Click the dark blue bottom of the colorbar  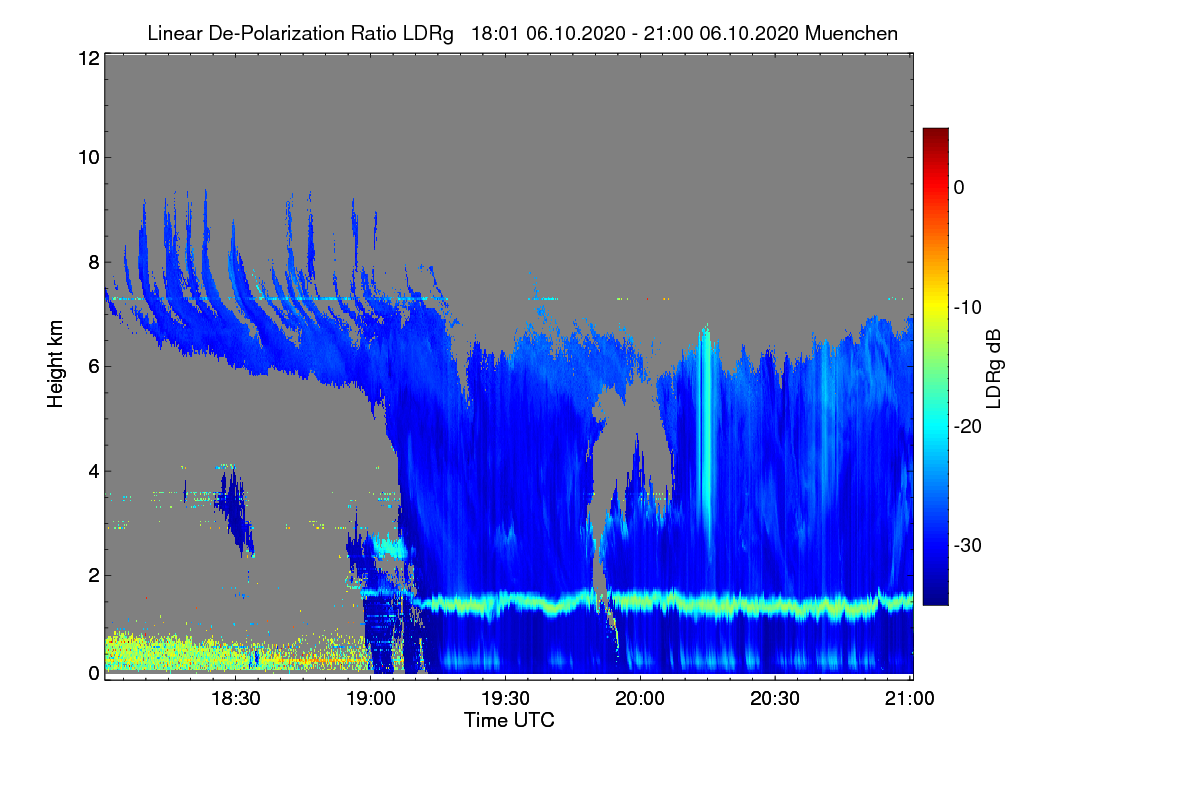tap(935, 594)
